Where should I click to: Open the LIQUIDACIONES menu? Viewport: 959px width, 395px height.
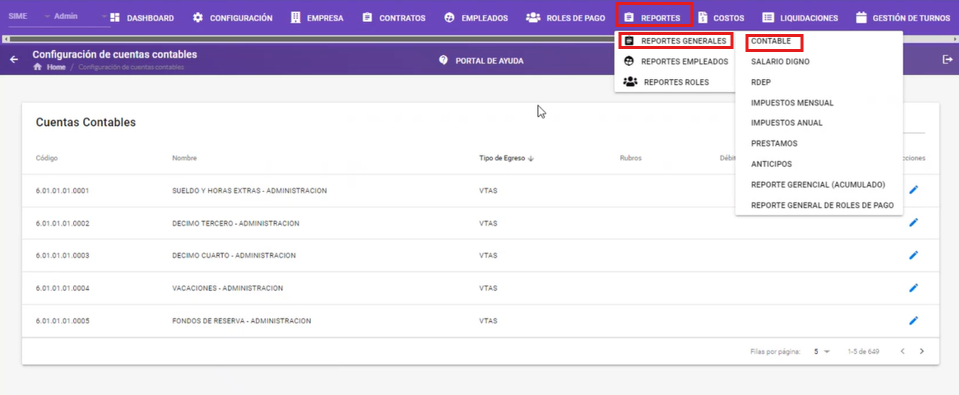pyautogui.click(x=800, y=18)
